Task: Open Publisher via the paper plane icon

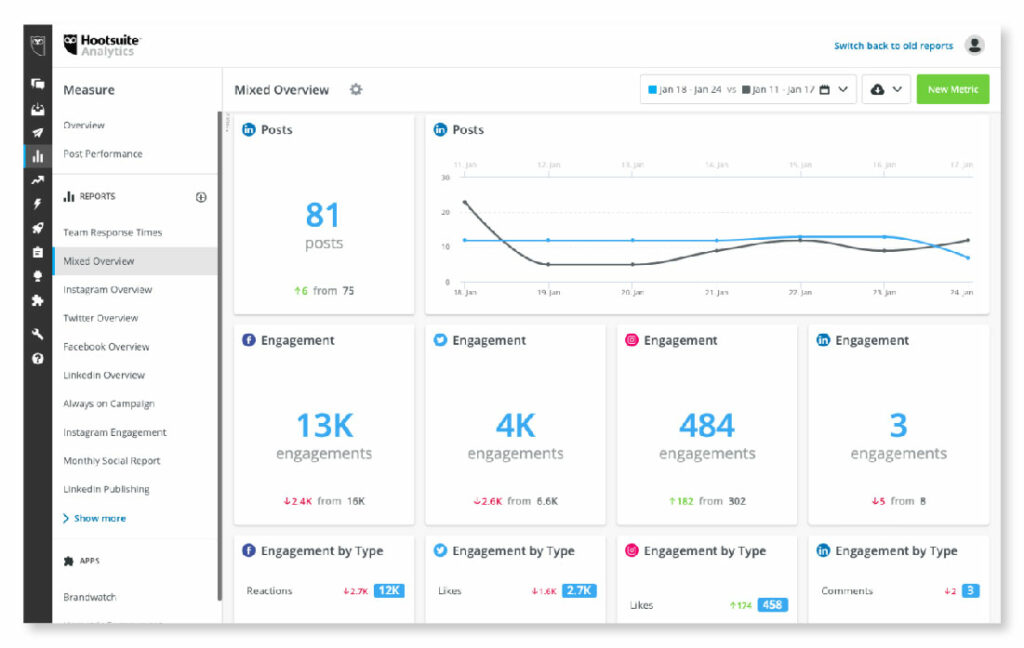Action: [x=38, y=133]
